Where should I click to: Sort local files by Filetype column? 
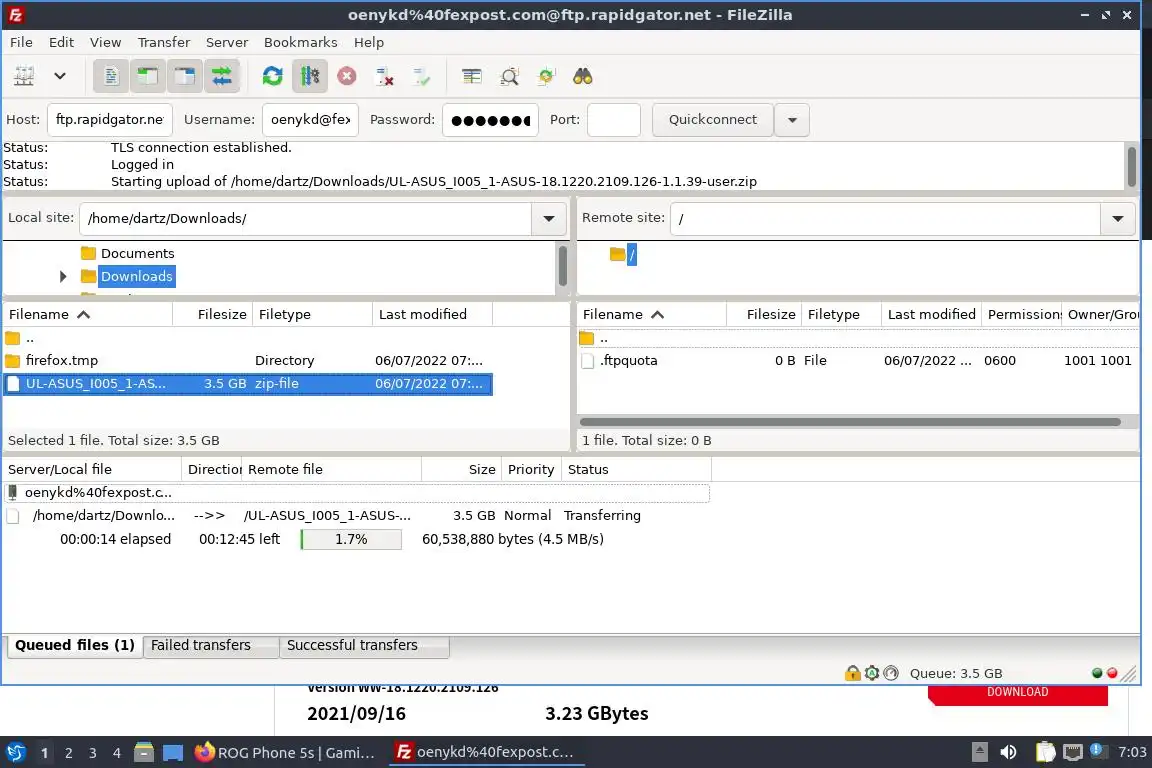coord(312,315)
